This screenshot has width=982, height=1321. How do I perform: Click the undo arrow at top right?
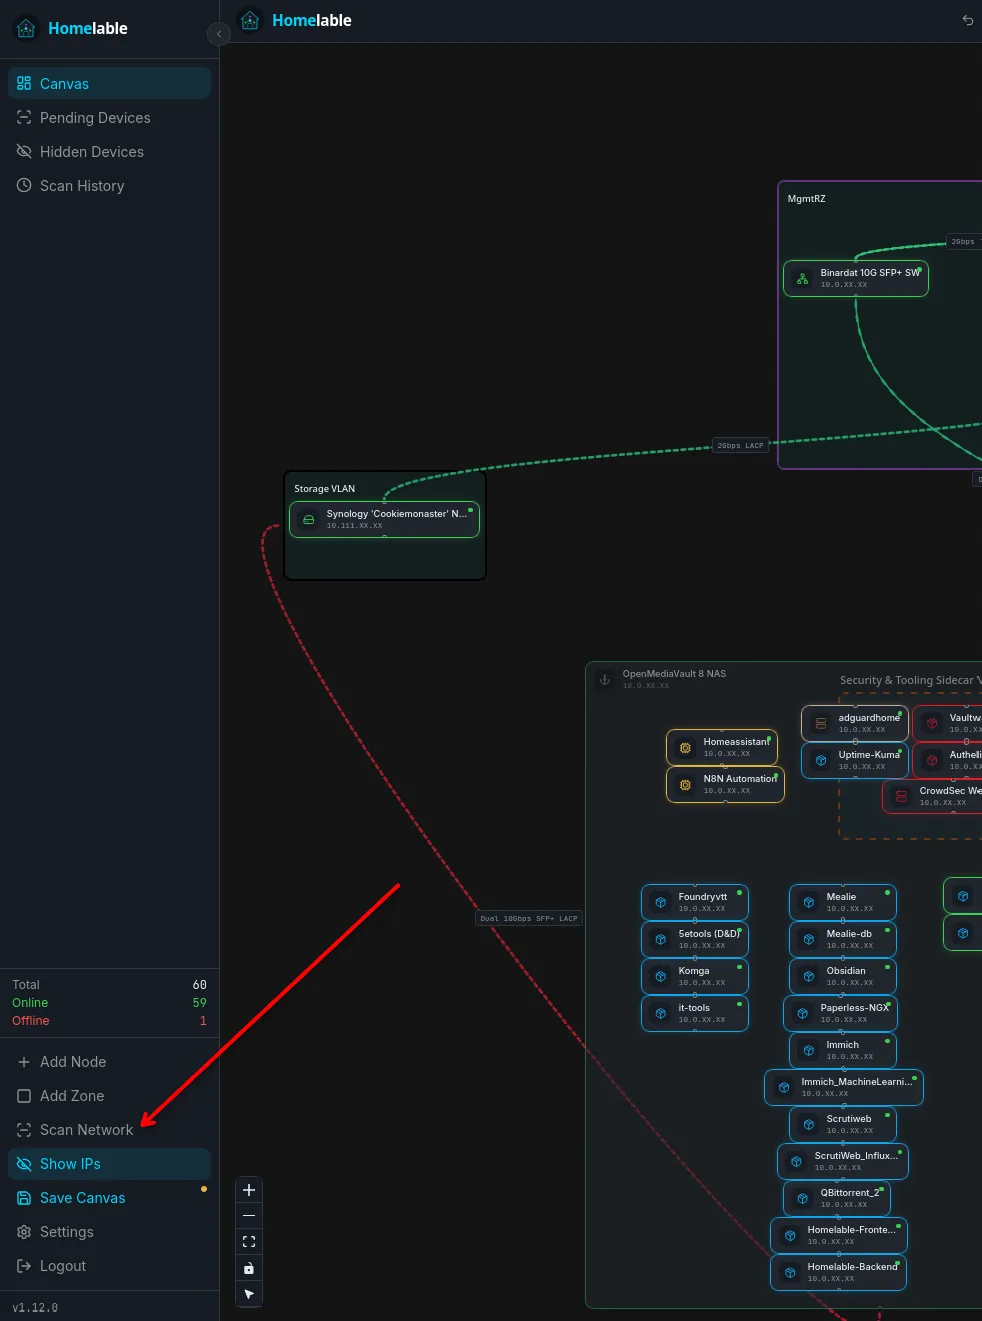point(967,20)
